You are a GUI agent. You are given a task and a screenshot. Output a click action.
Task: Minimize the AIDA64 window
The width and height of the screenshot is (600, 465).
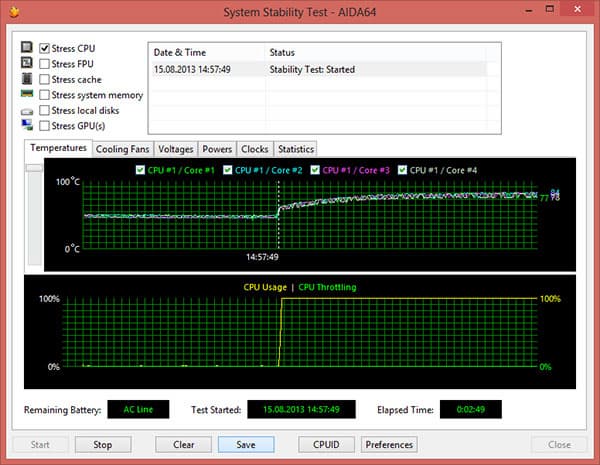click(x=529, y=10)
